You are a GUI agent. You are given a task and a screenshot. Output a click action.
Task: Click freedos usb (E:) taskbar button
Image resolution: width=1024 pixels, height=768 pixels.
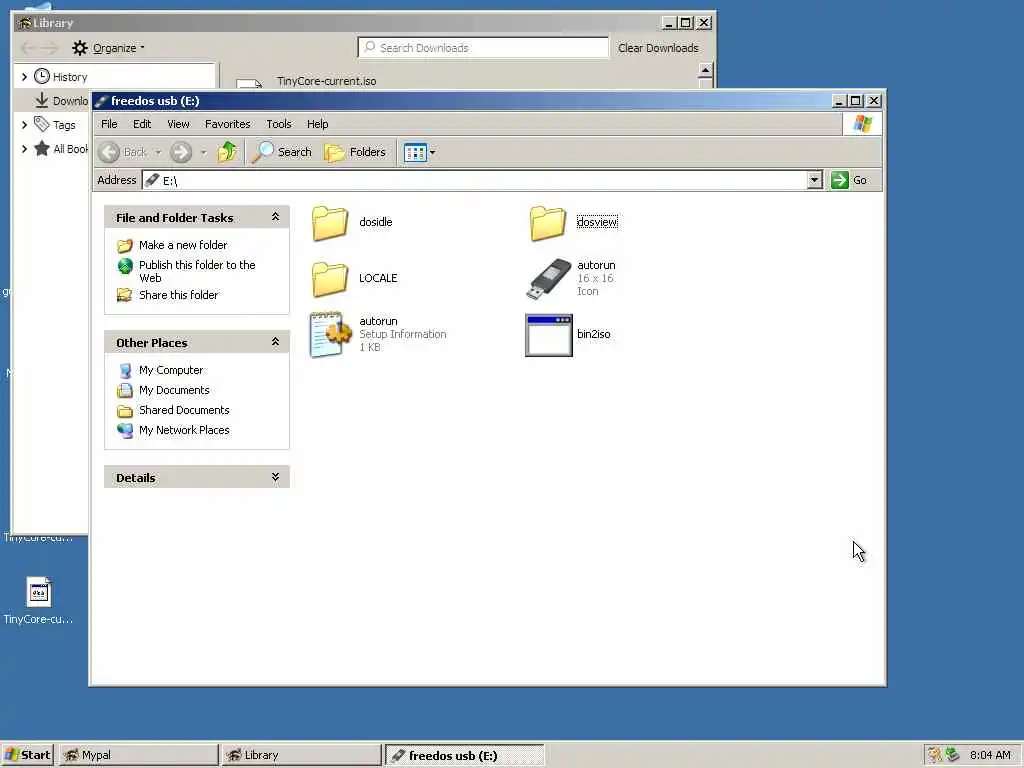[x=464, y=755]
